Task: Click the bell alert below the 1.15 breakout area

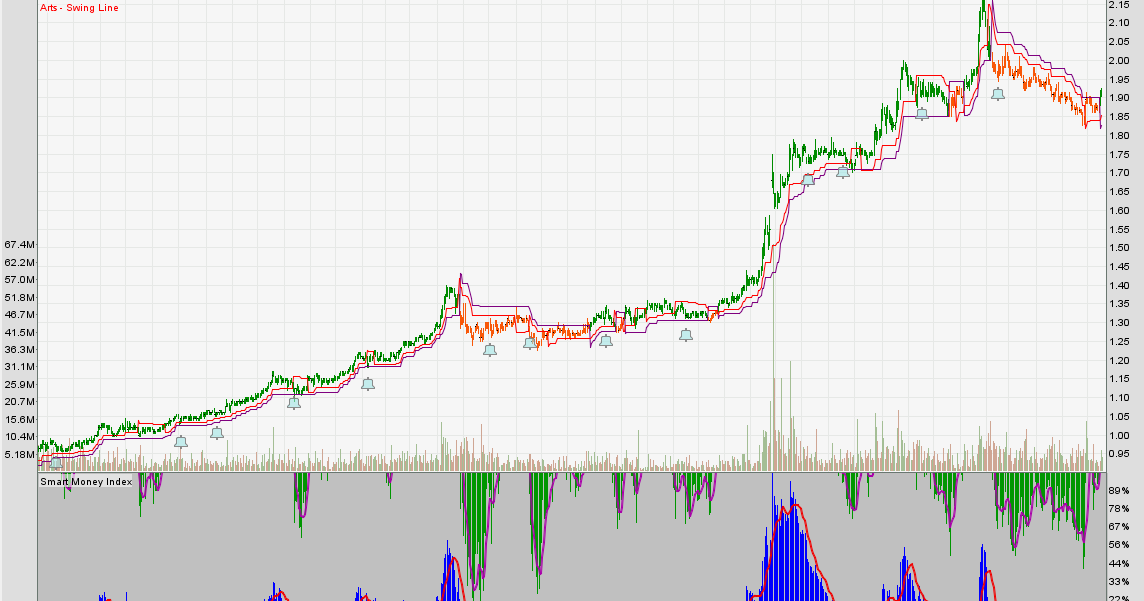Action: tap(368, 383)
